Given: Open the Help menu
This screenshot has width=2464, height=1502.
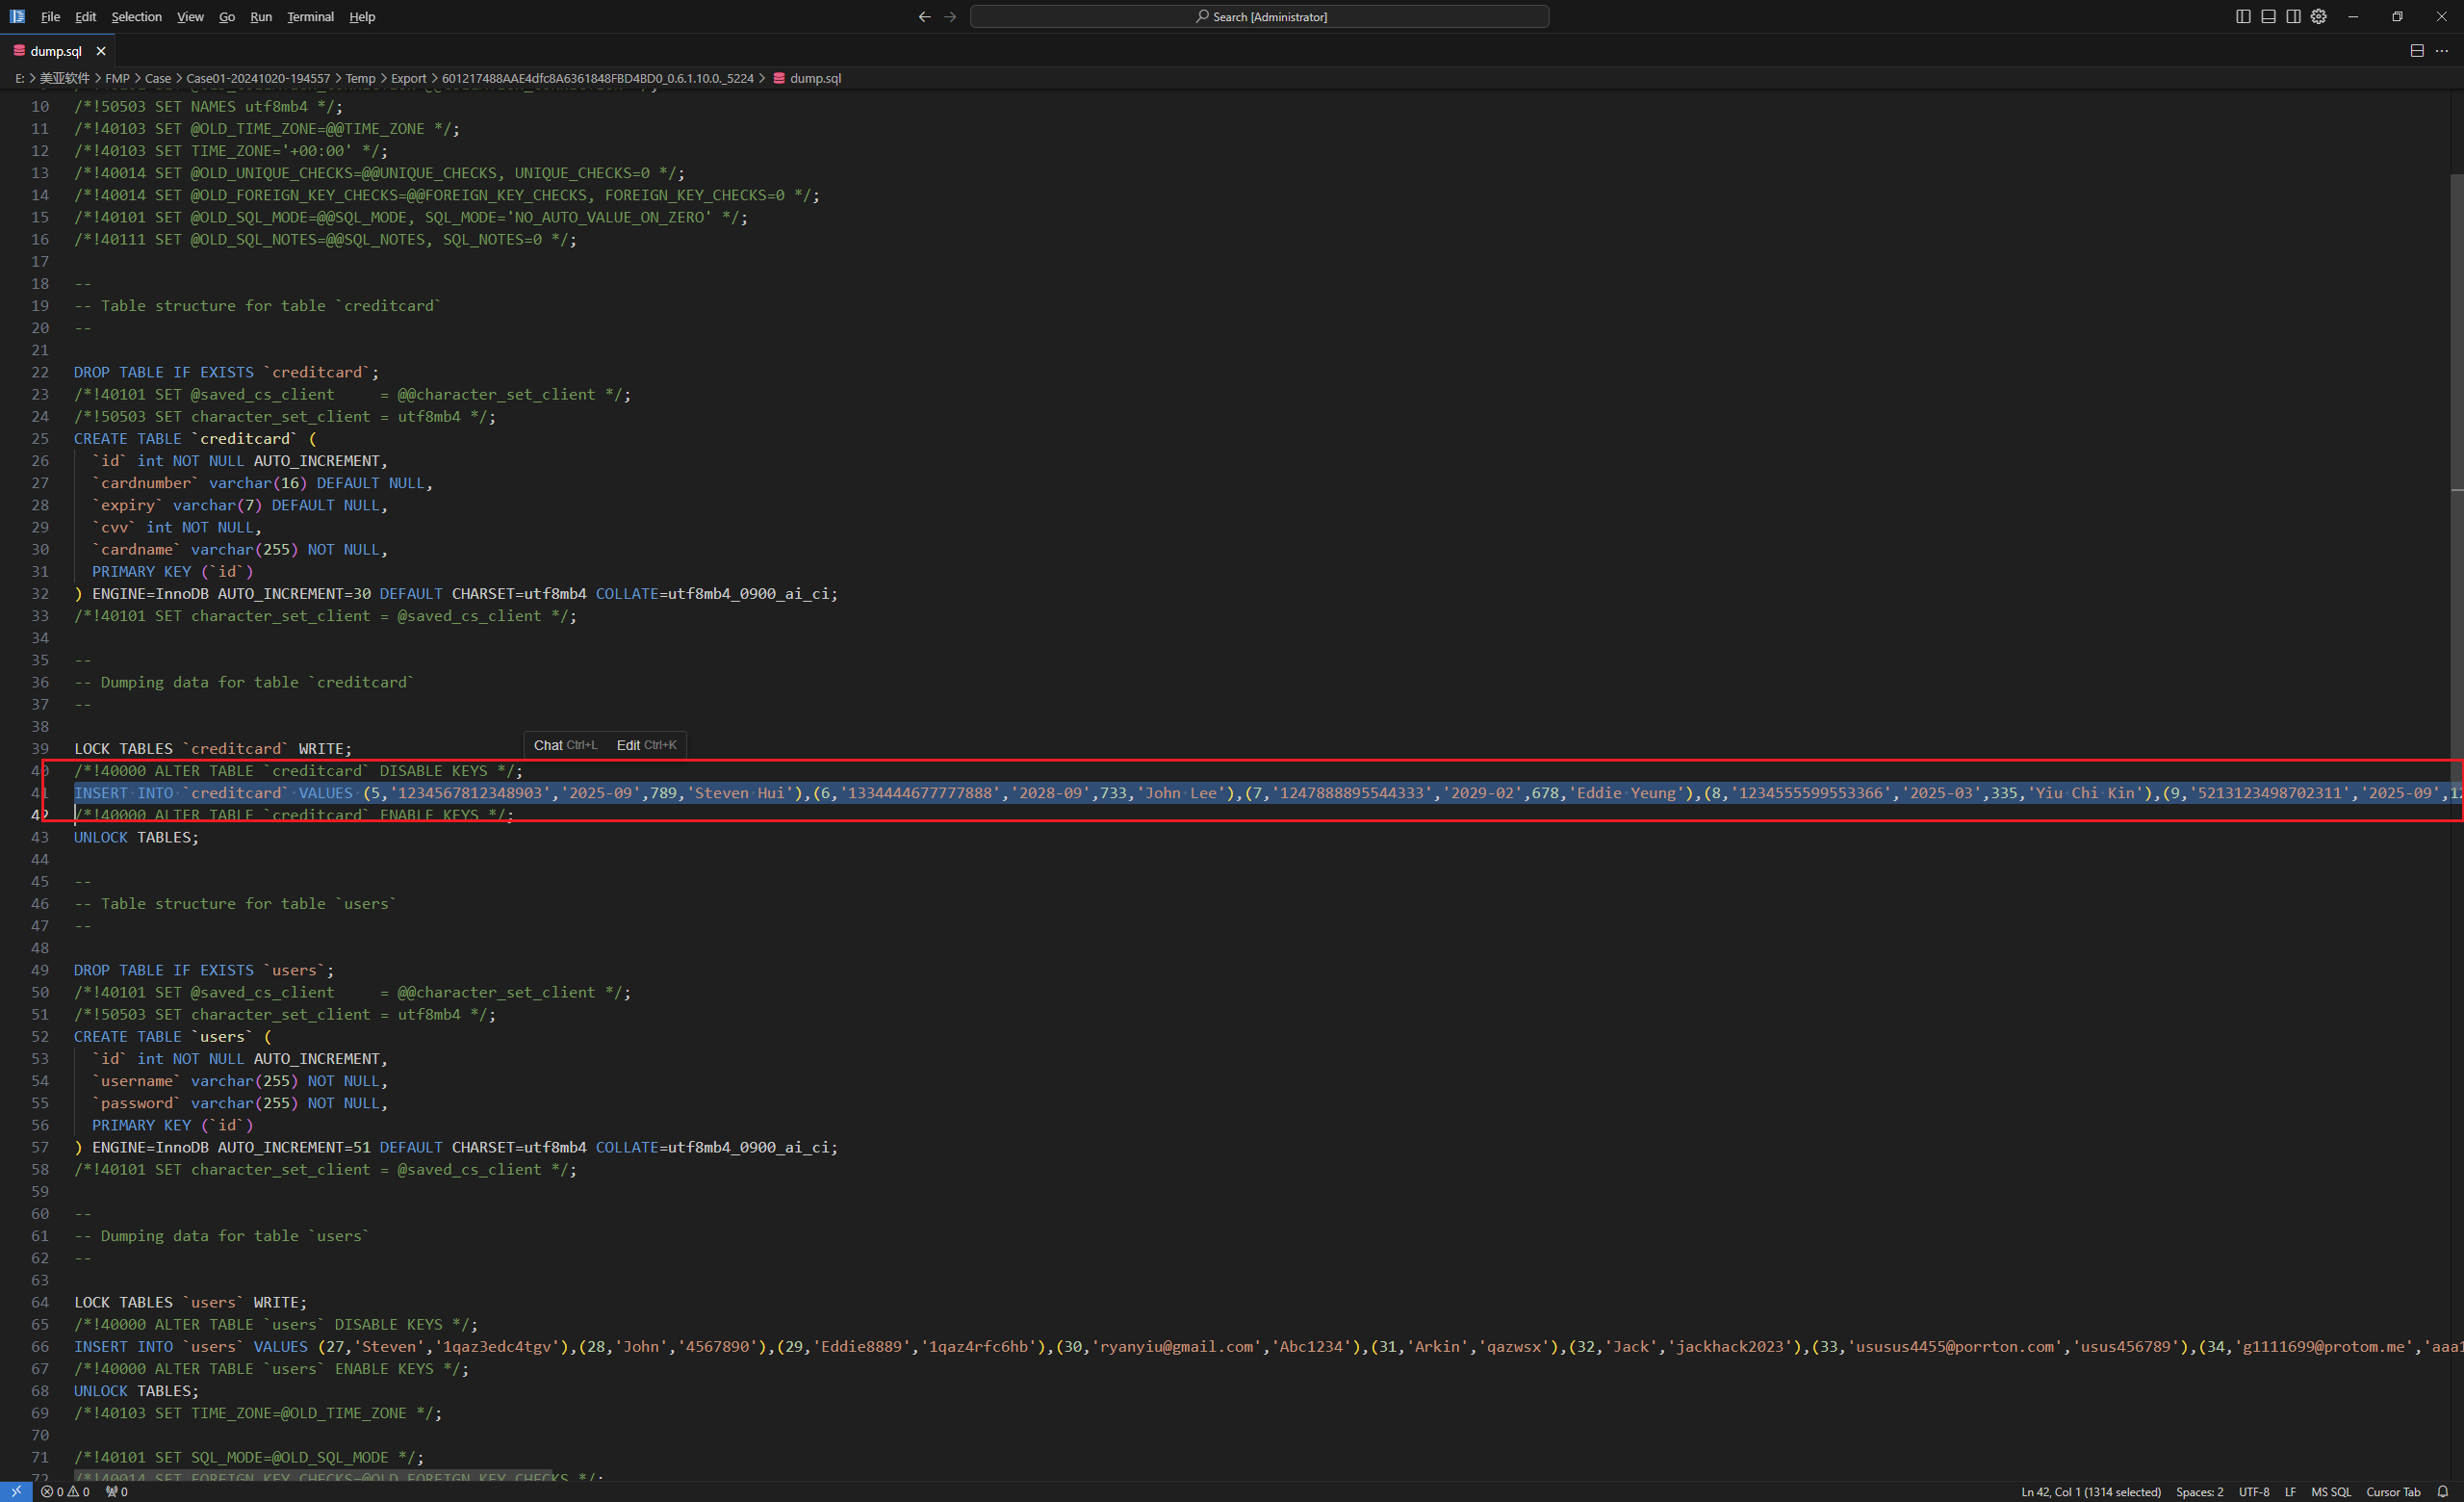Looking at the screenshot, I should (x=362, y=17).
